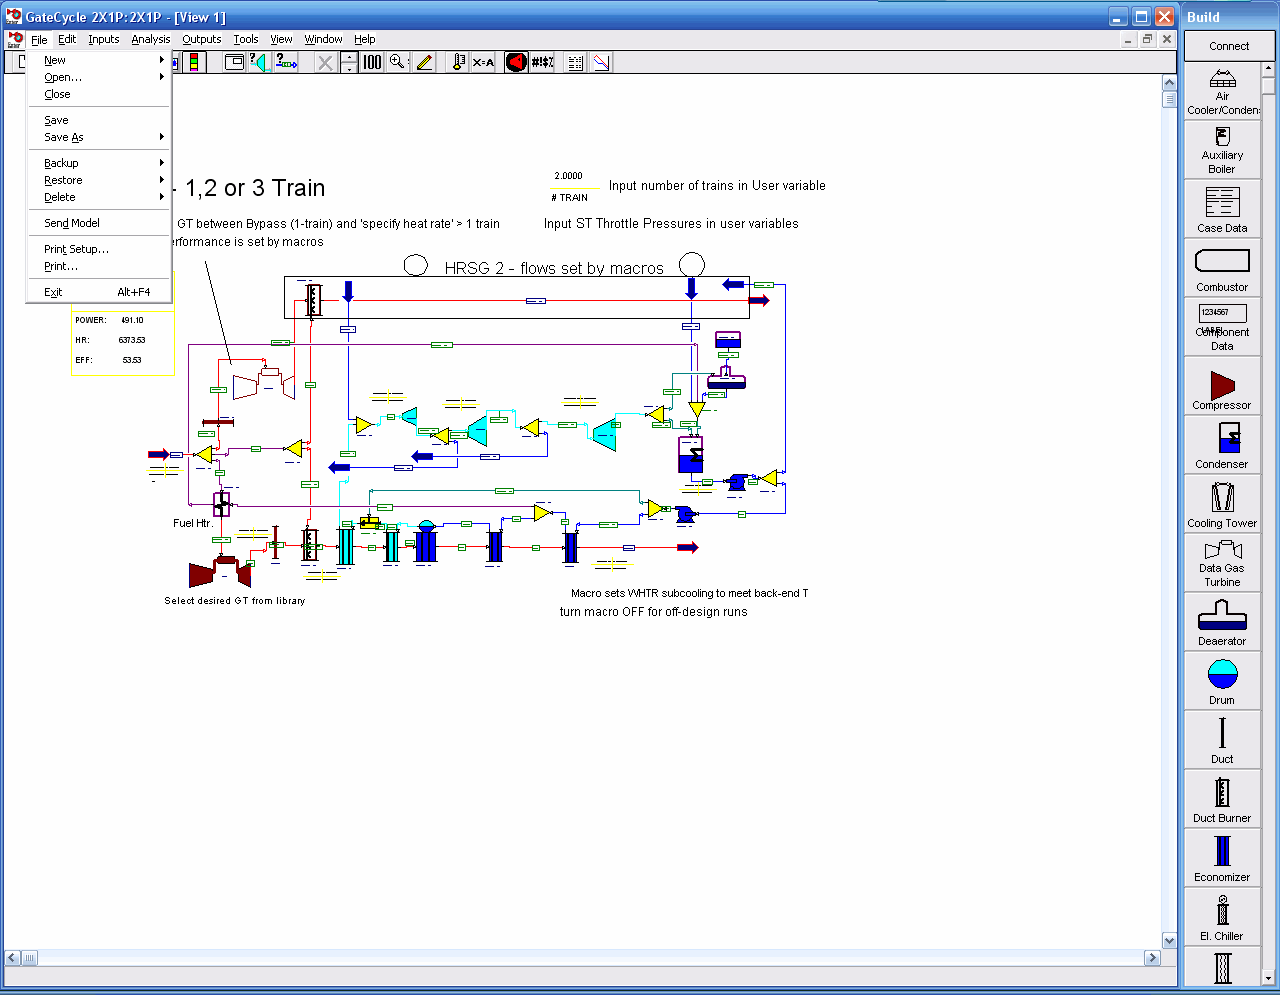
Task: Select the Auxiliary Boiler build icon
Action: (1222, 150)
